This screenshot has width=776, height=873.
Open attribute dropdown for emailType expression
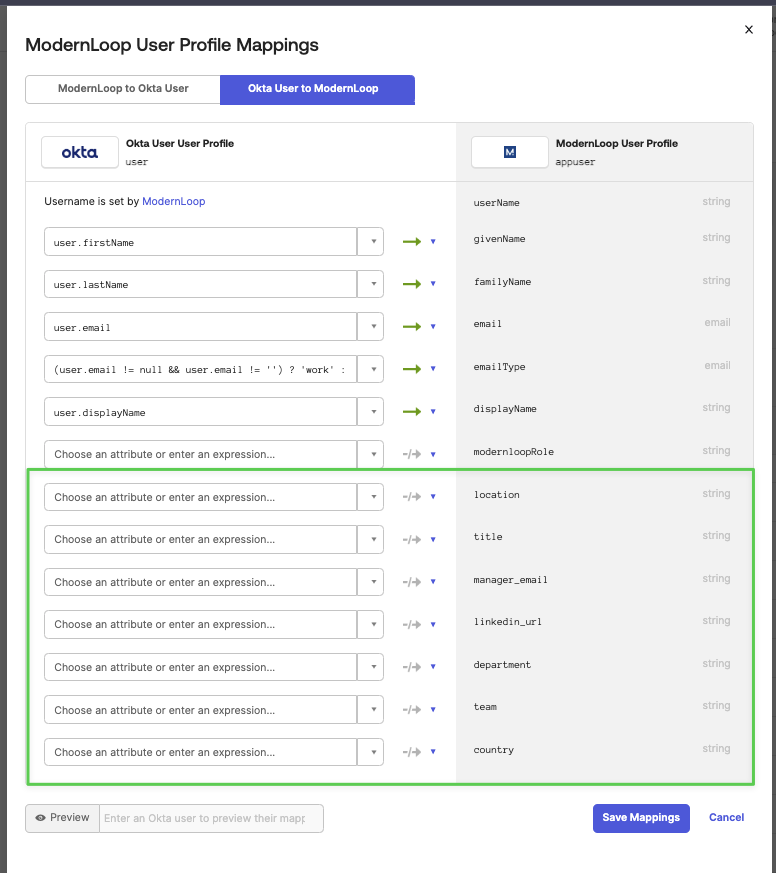point(370,369)
